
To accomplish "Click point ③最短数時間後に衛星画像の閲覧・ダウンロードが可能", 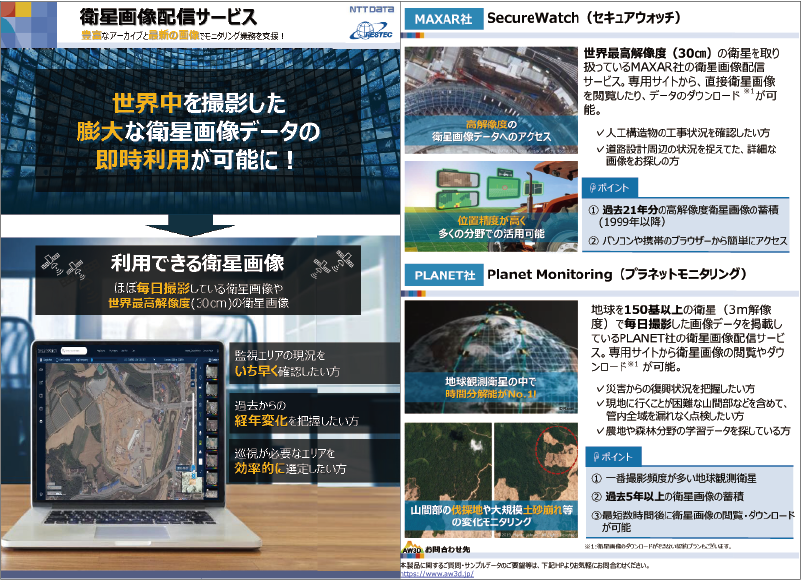I will tap(693, 521).
